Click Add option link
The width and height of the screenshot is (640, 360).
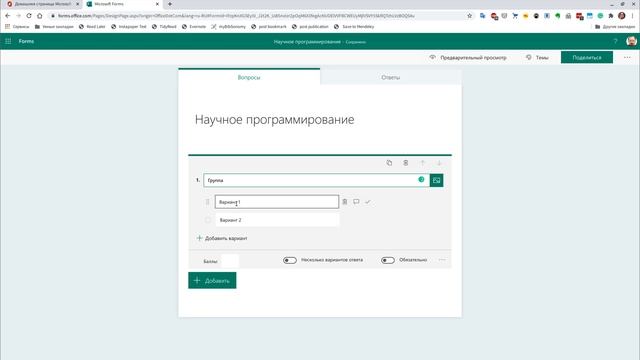point(222,238)
